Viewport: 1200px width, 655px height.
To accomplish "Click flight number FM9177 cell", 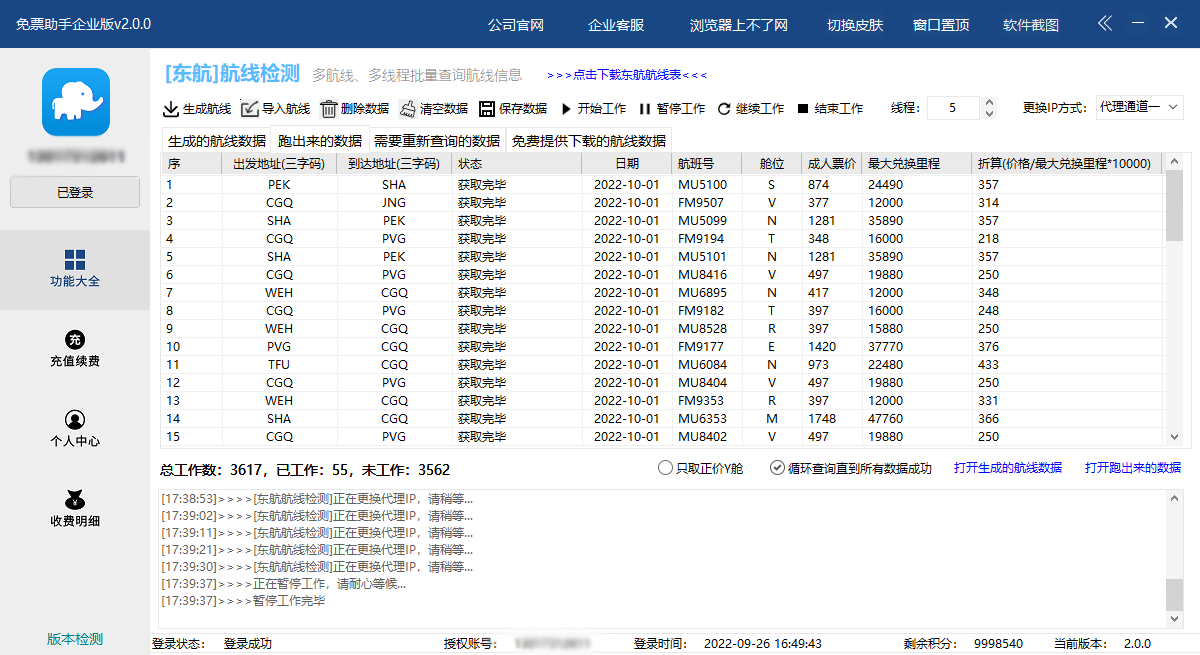I will 707,346.
